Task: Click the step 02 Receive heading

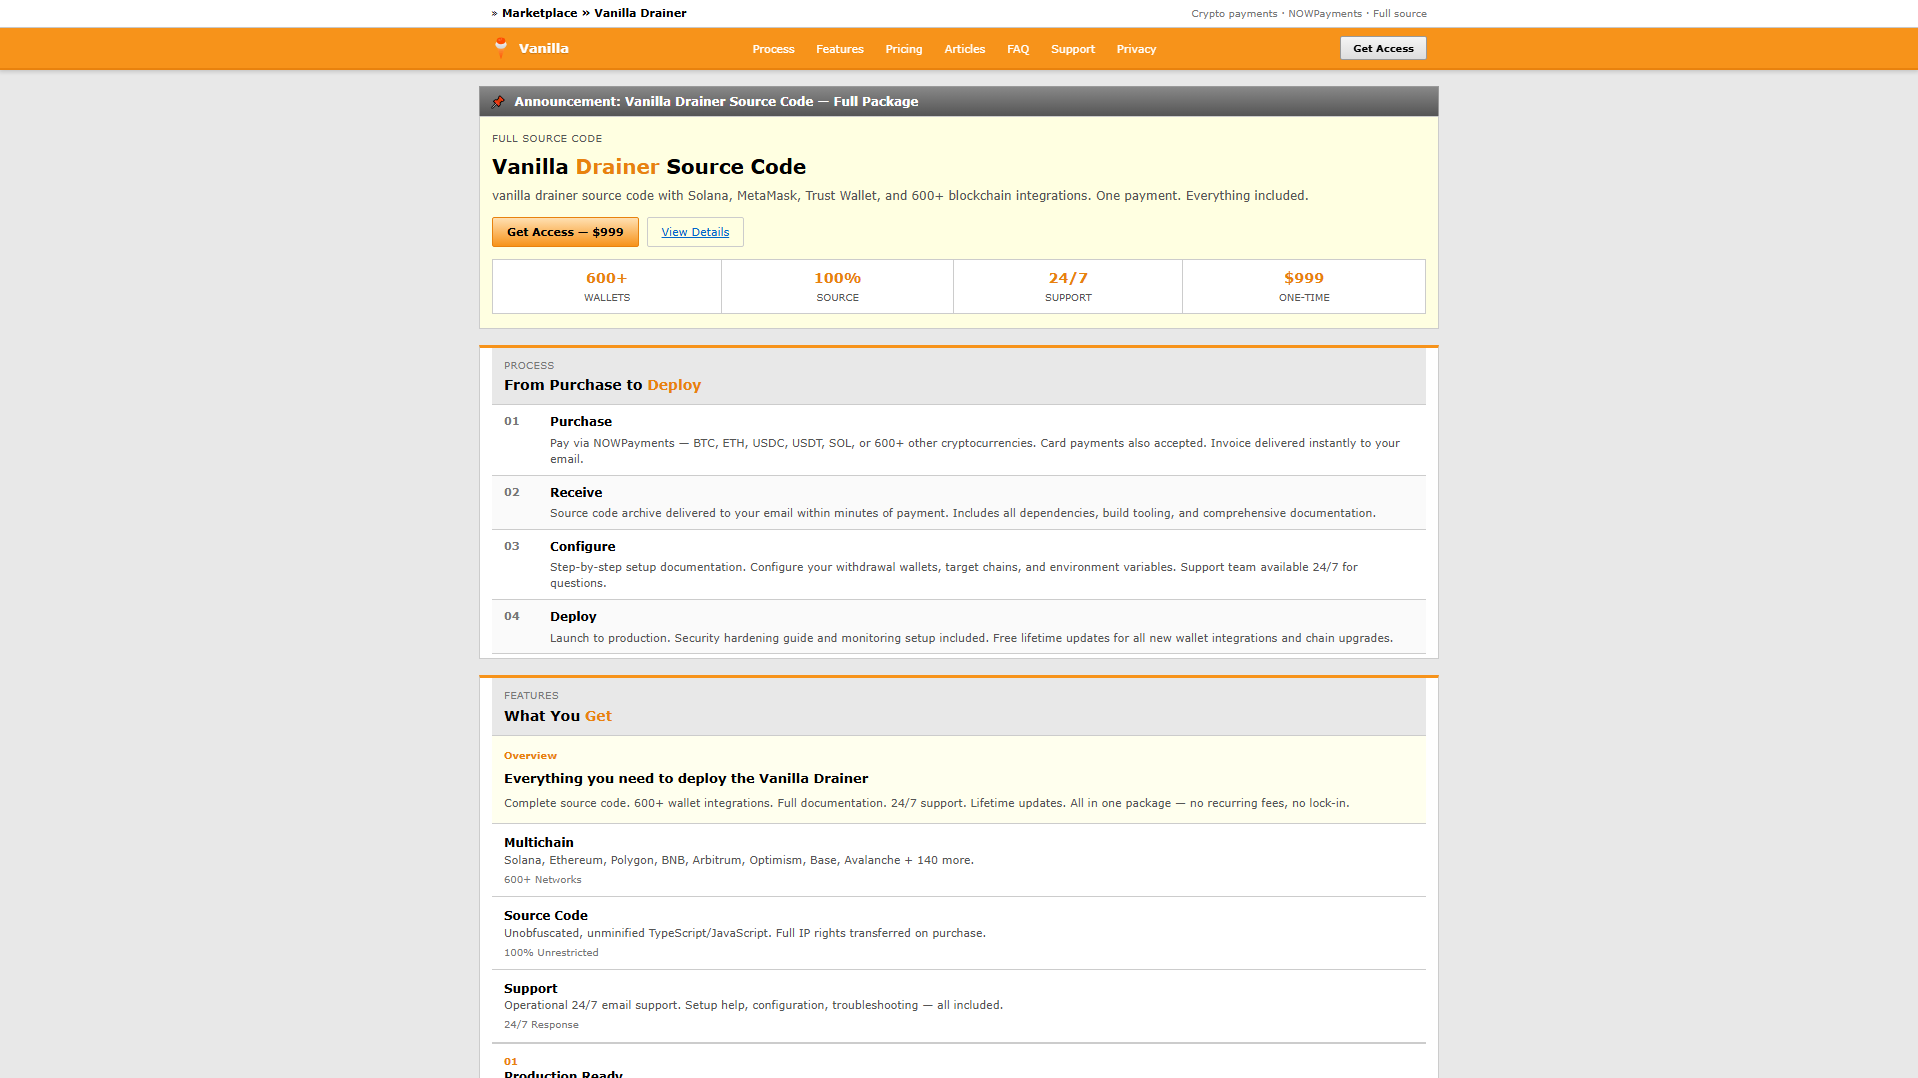Action: (x=576, y=493)
